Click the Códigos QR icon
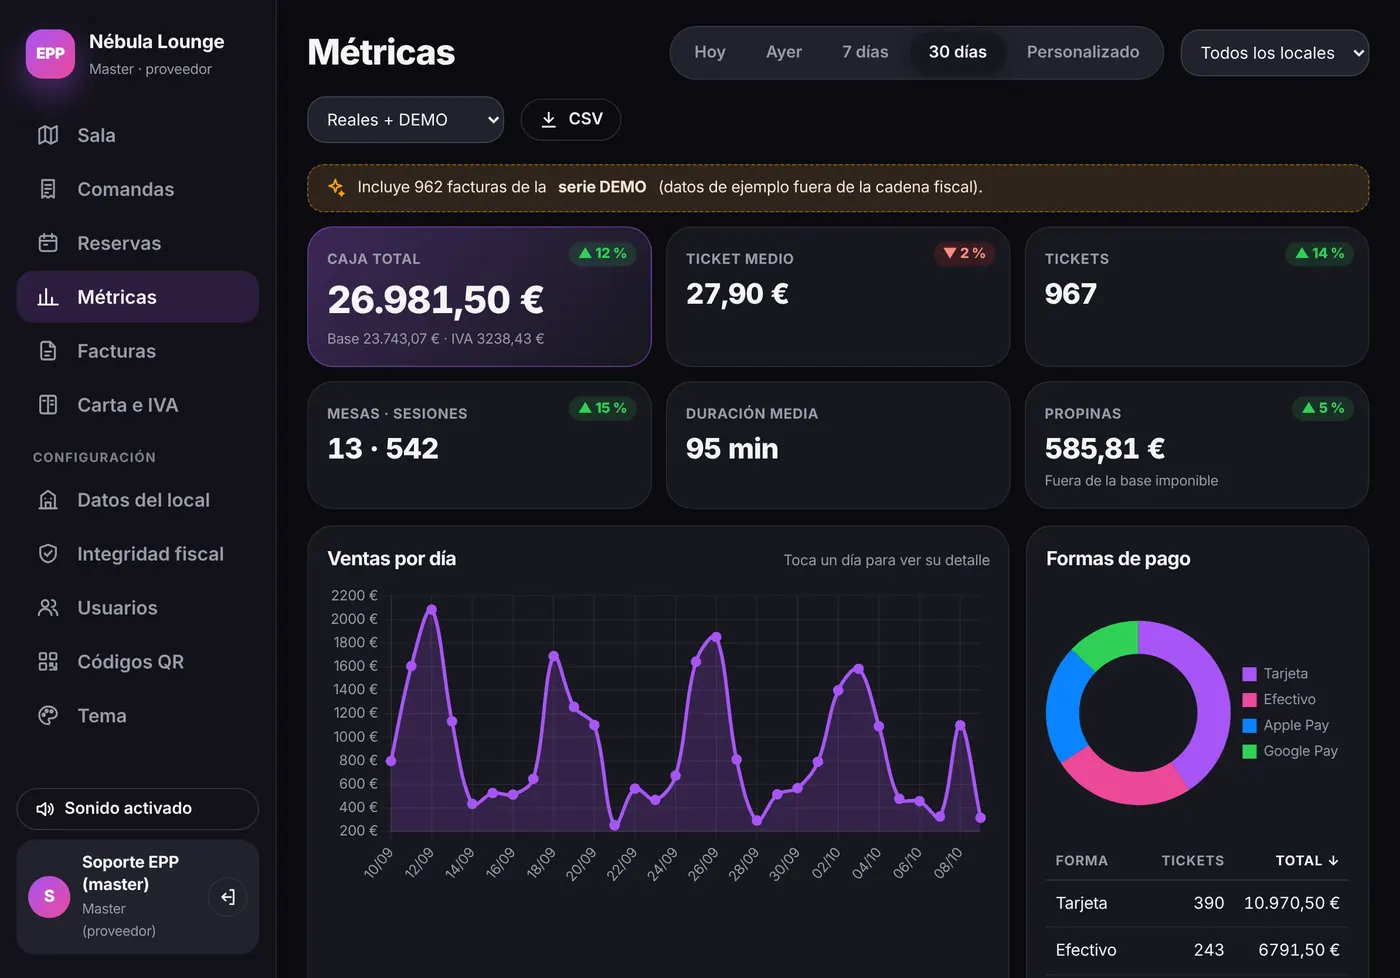This screenshot has width=1400, height=978. 48,662
